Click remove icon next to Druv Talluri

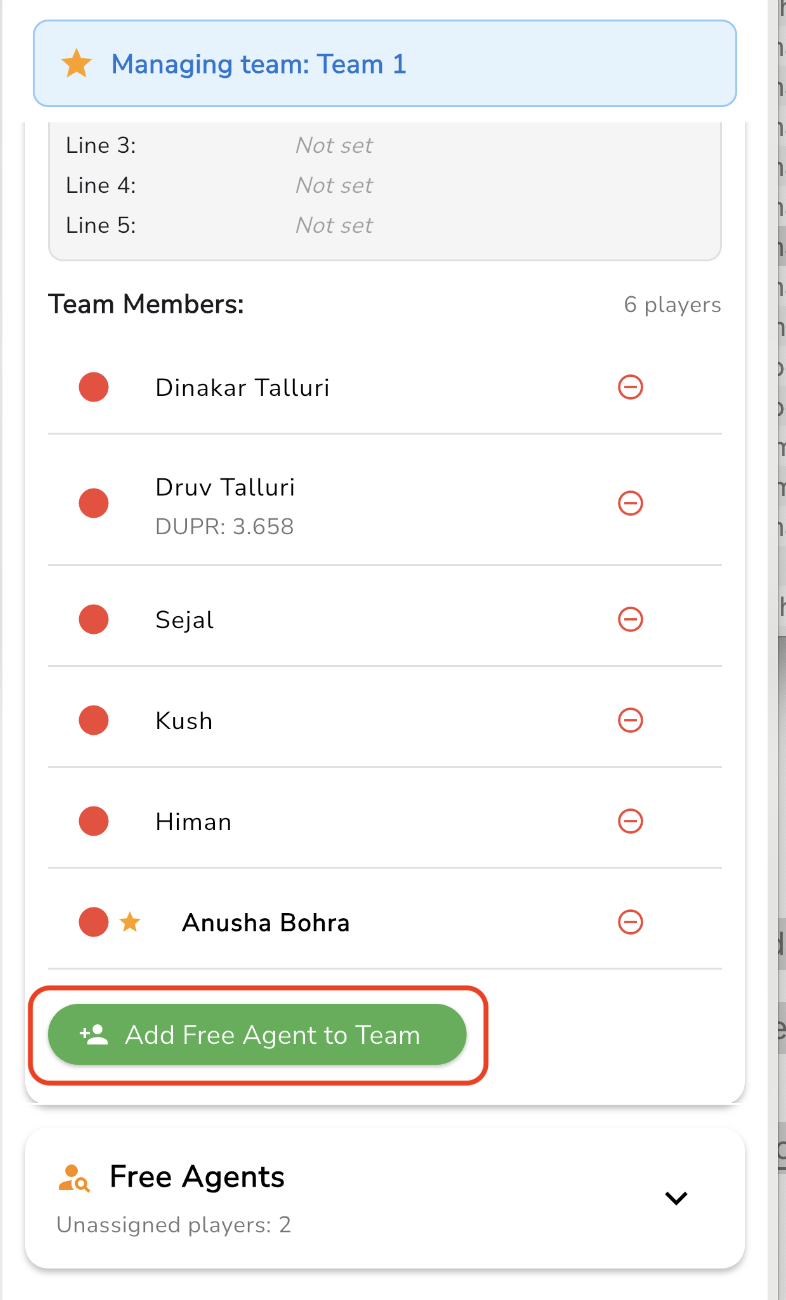(630, 503)
